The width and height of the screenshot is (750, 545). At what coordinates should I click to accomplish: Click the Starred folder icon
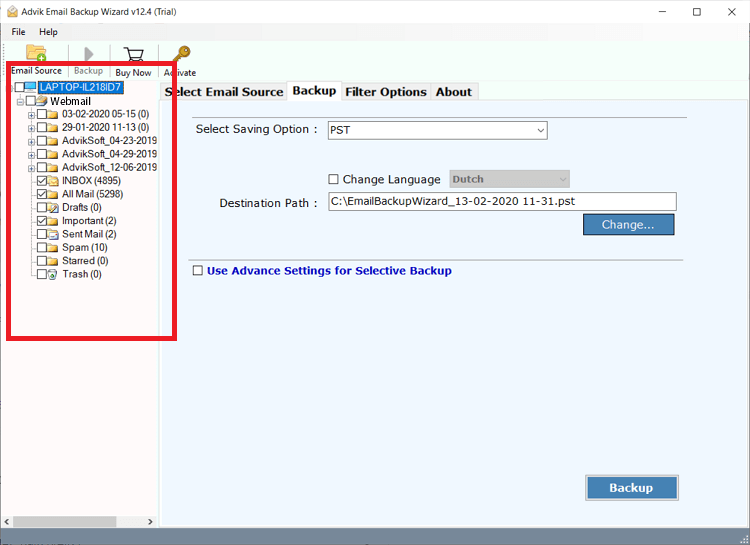click(53, 261)
